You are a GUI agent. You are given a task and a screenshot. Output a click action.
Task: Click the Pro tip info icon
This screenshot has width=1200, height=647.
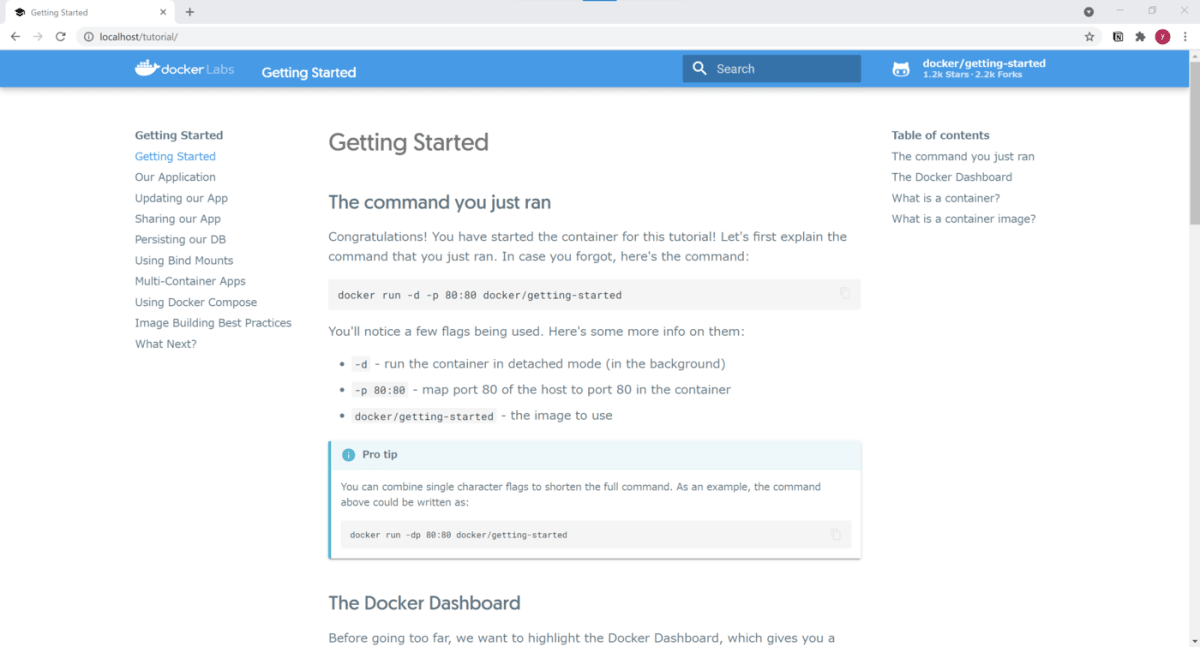tap(348, 455)
